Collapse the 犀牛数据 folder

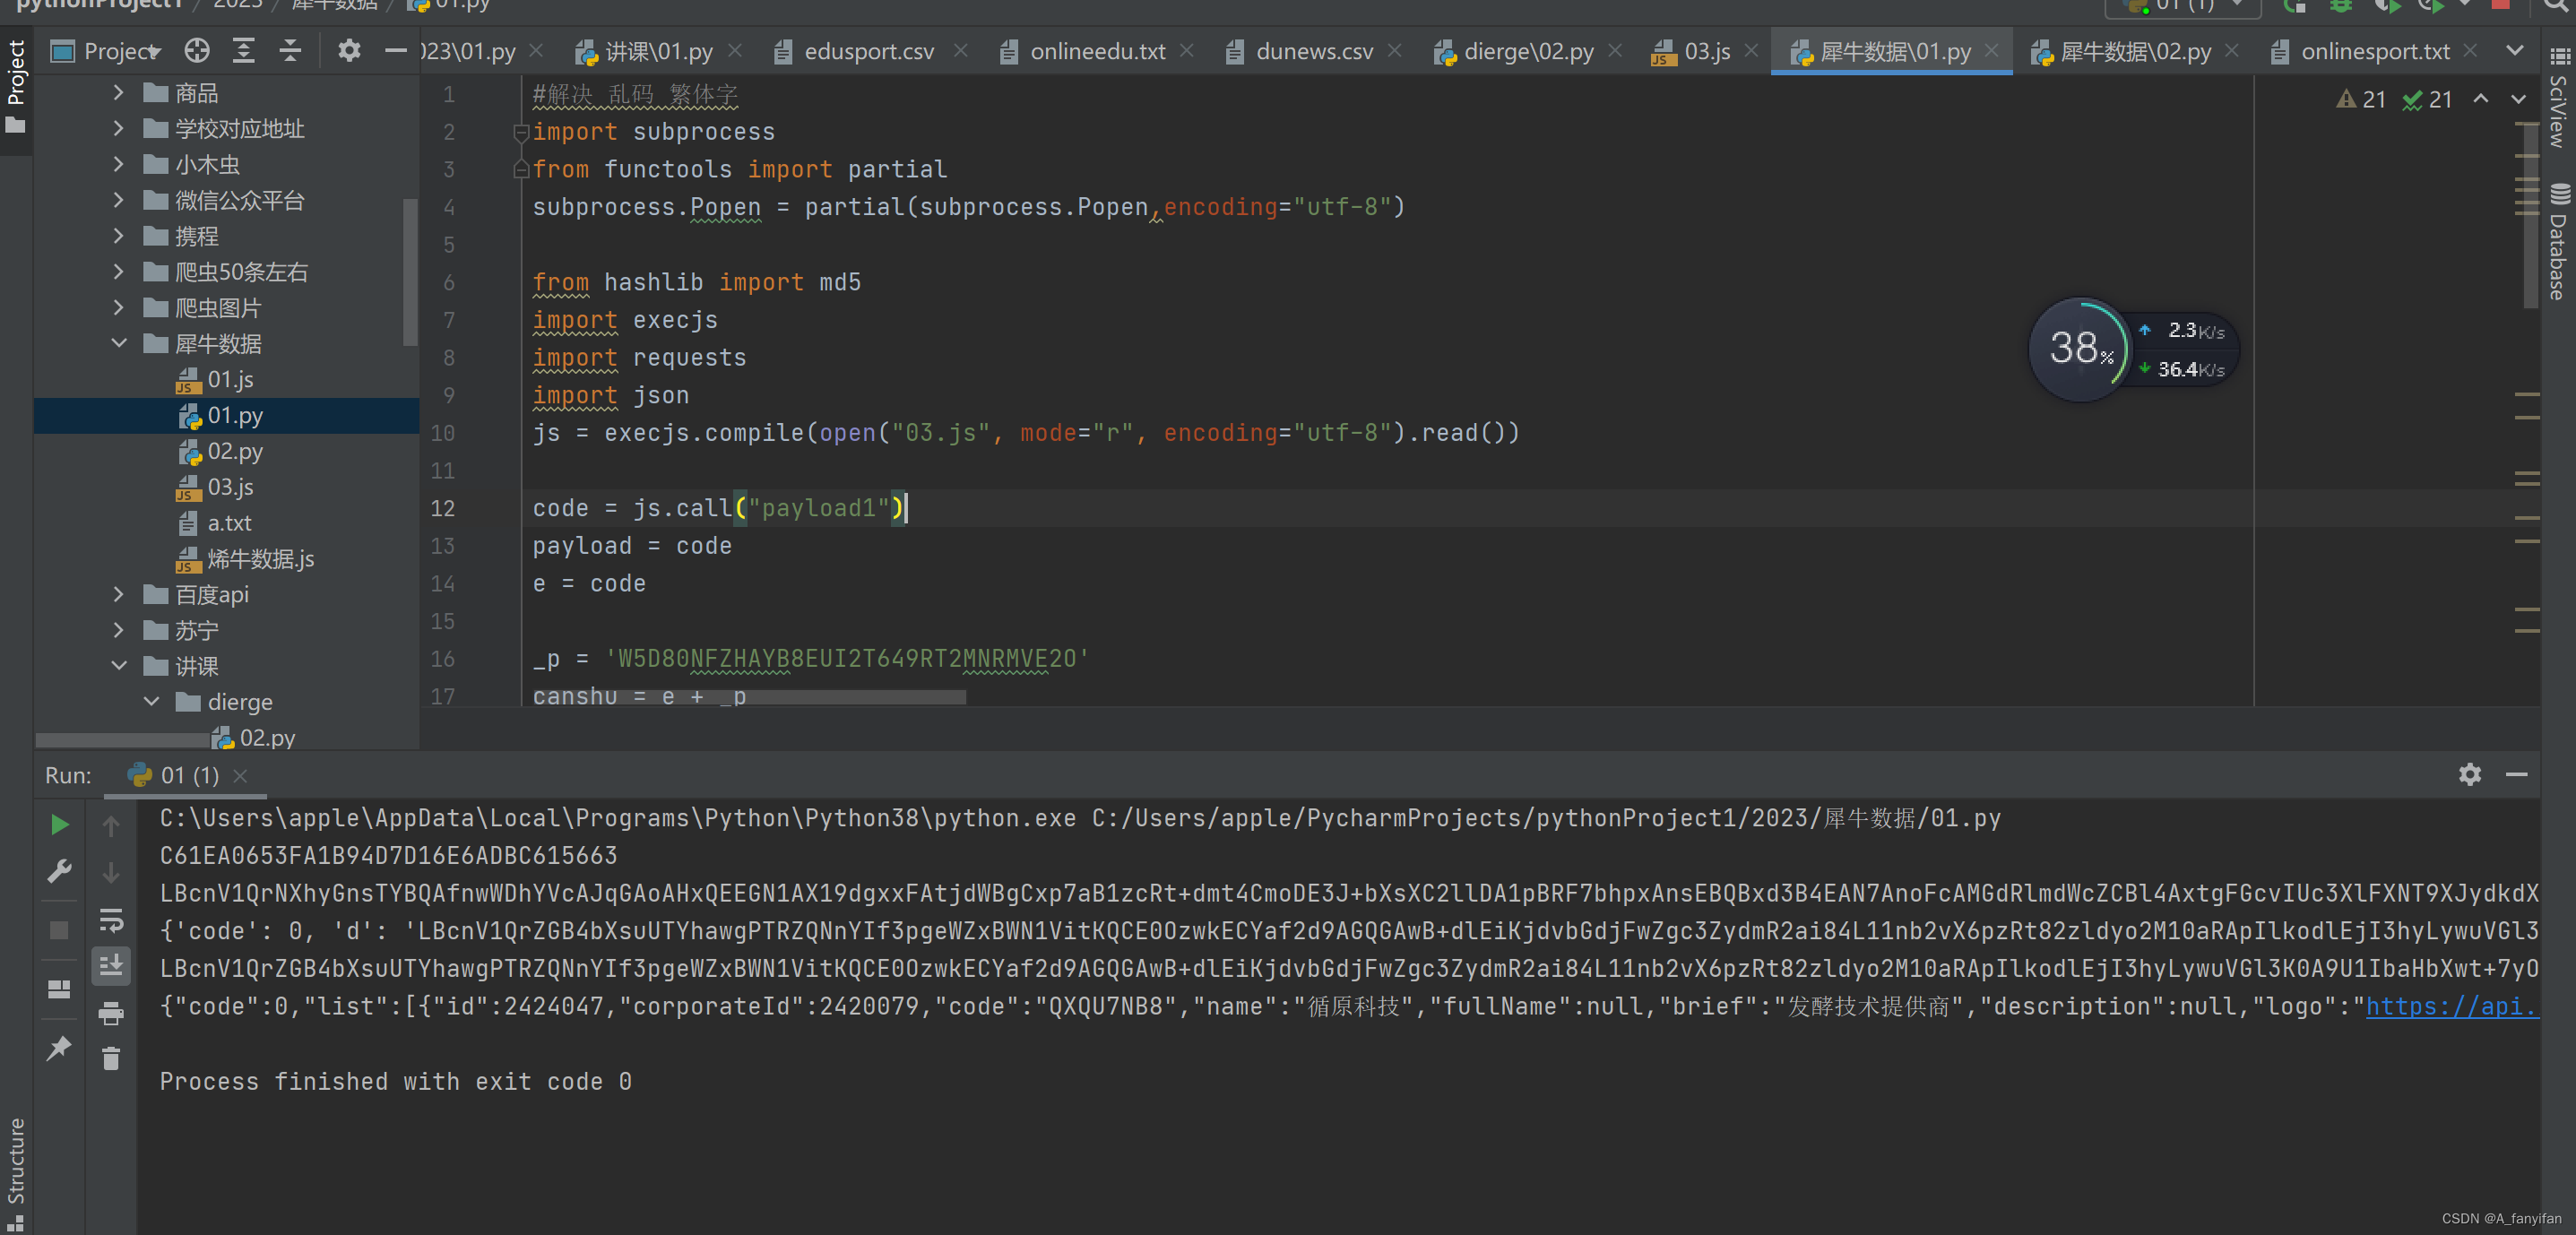point(119,343)
